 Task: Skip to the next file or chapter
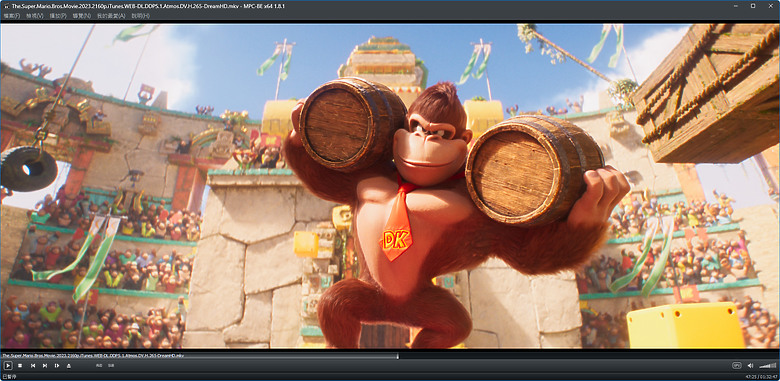click(45, 366)
